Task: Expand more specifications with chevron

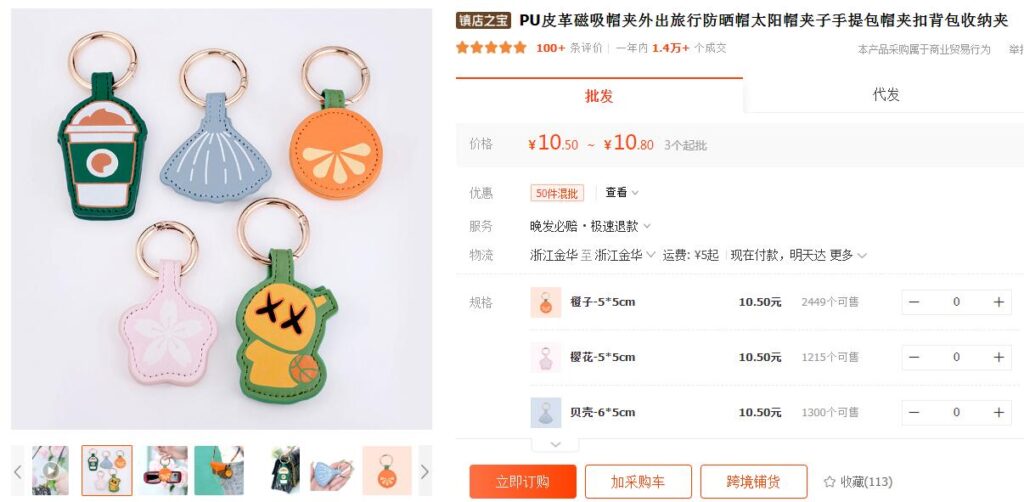Action: coord(555,444)
